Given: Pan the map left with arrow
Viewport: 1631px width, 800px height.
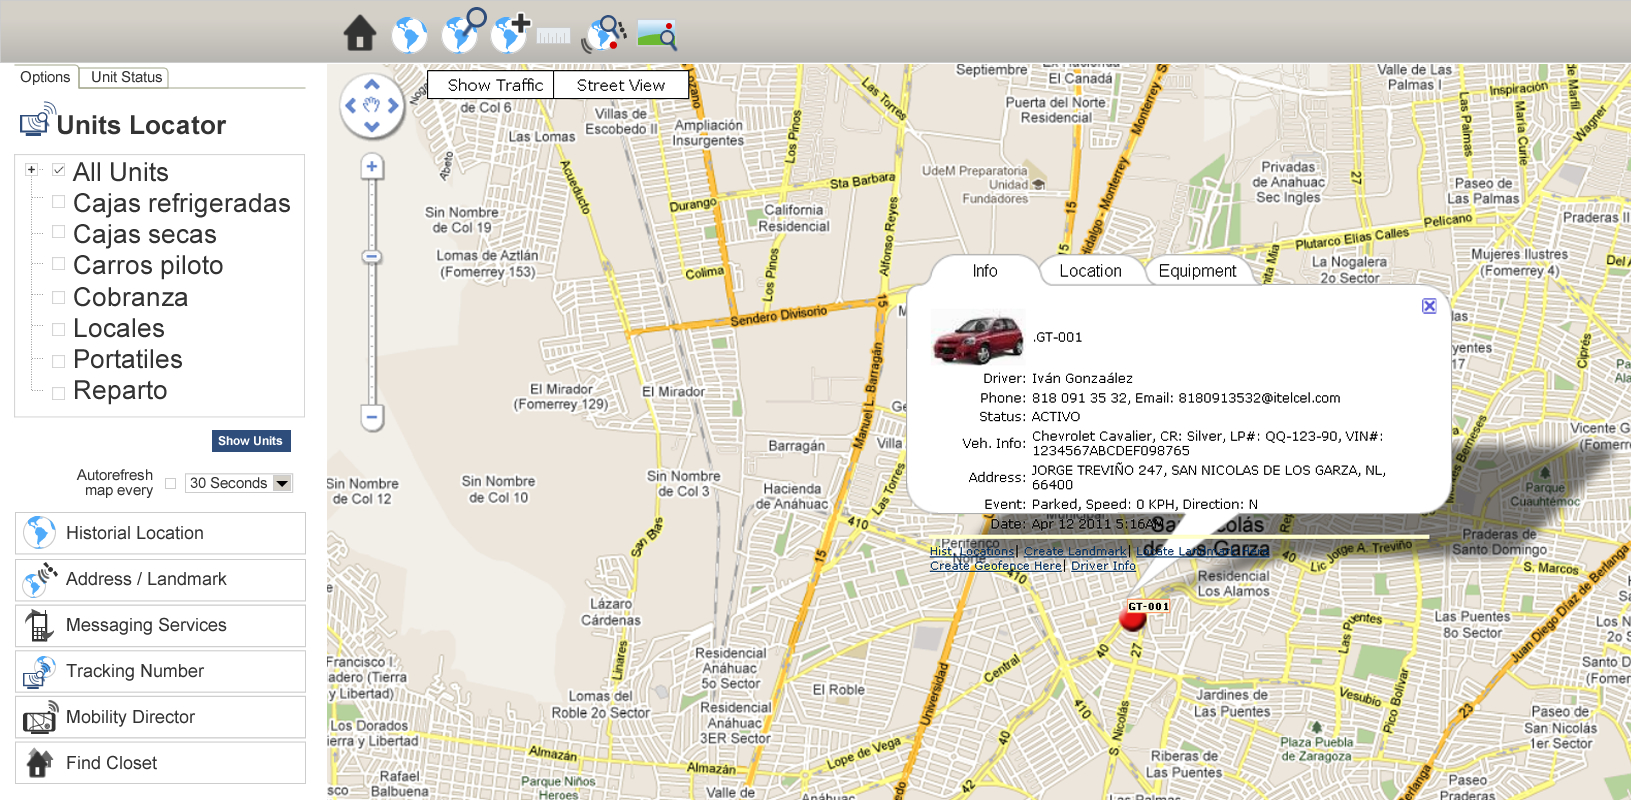Looking at the screenshot, I should point(350,105).
